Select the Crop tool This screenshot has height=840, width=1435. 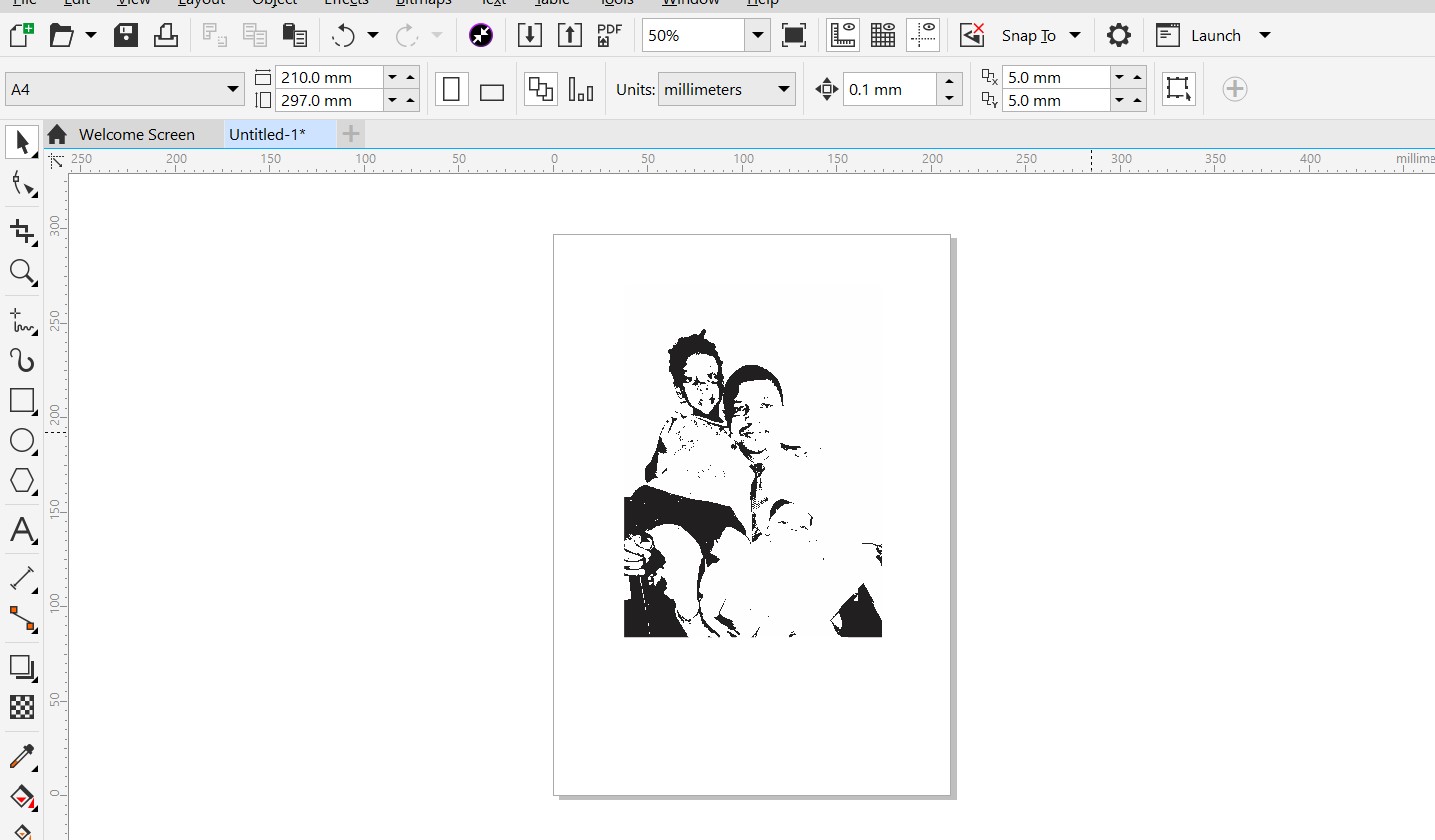[x=22, y=232]
